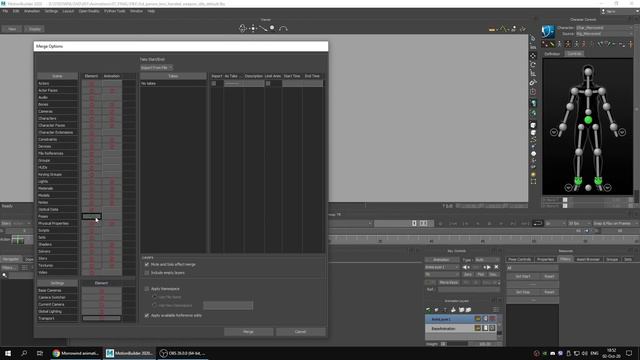Click the Flat button in Key Controls

click(480, 275)
